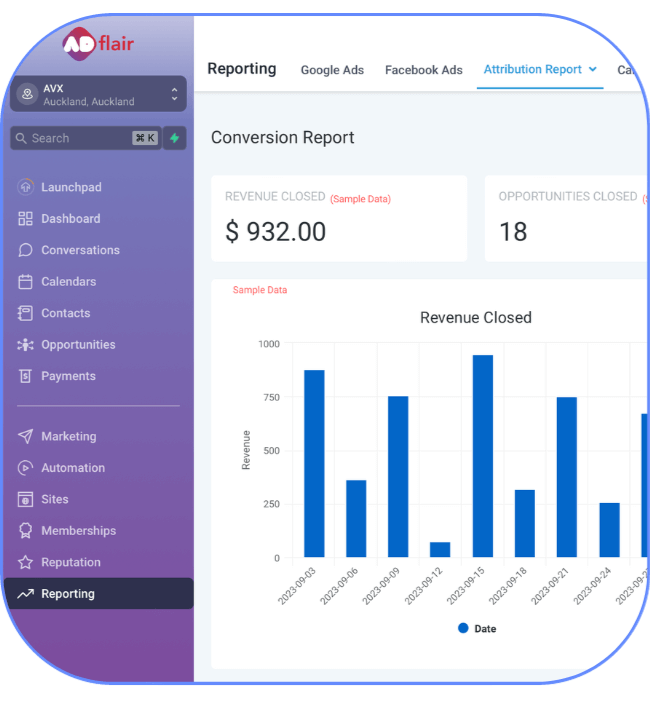Open Reputation in sidebar

71,563
